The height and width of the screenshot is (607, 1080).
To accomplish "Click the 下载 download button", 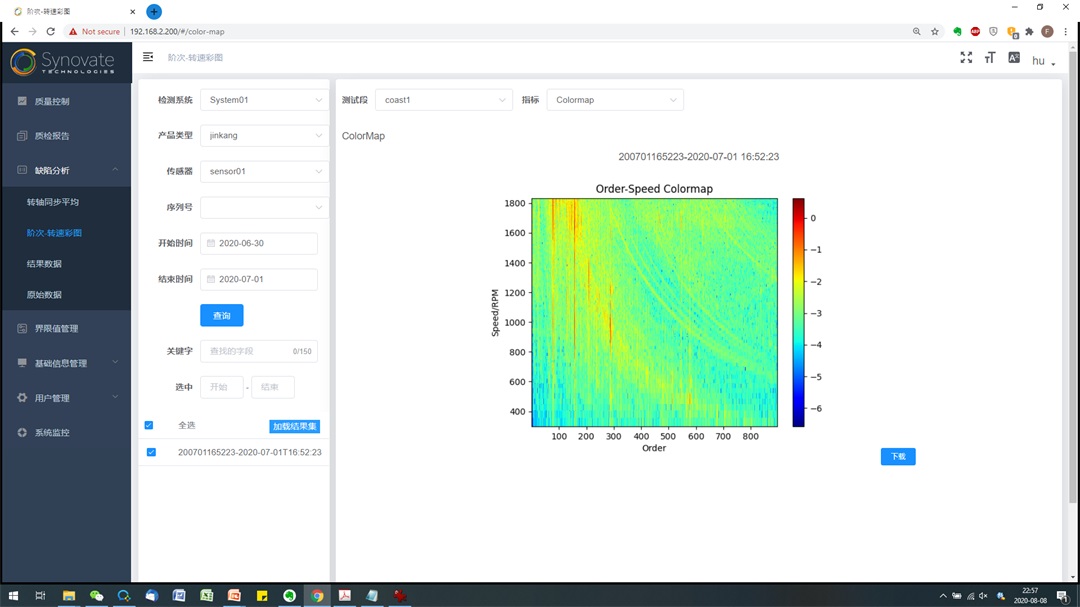I will click(898, 457).
